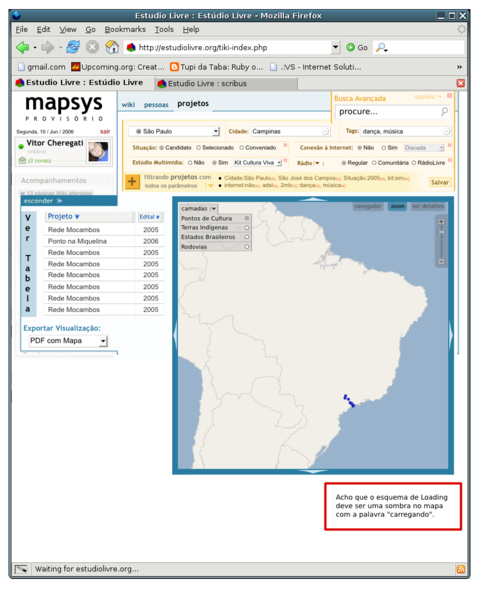
Task: Open the gmail.com bookmark
Action: [x=41, y=67]
